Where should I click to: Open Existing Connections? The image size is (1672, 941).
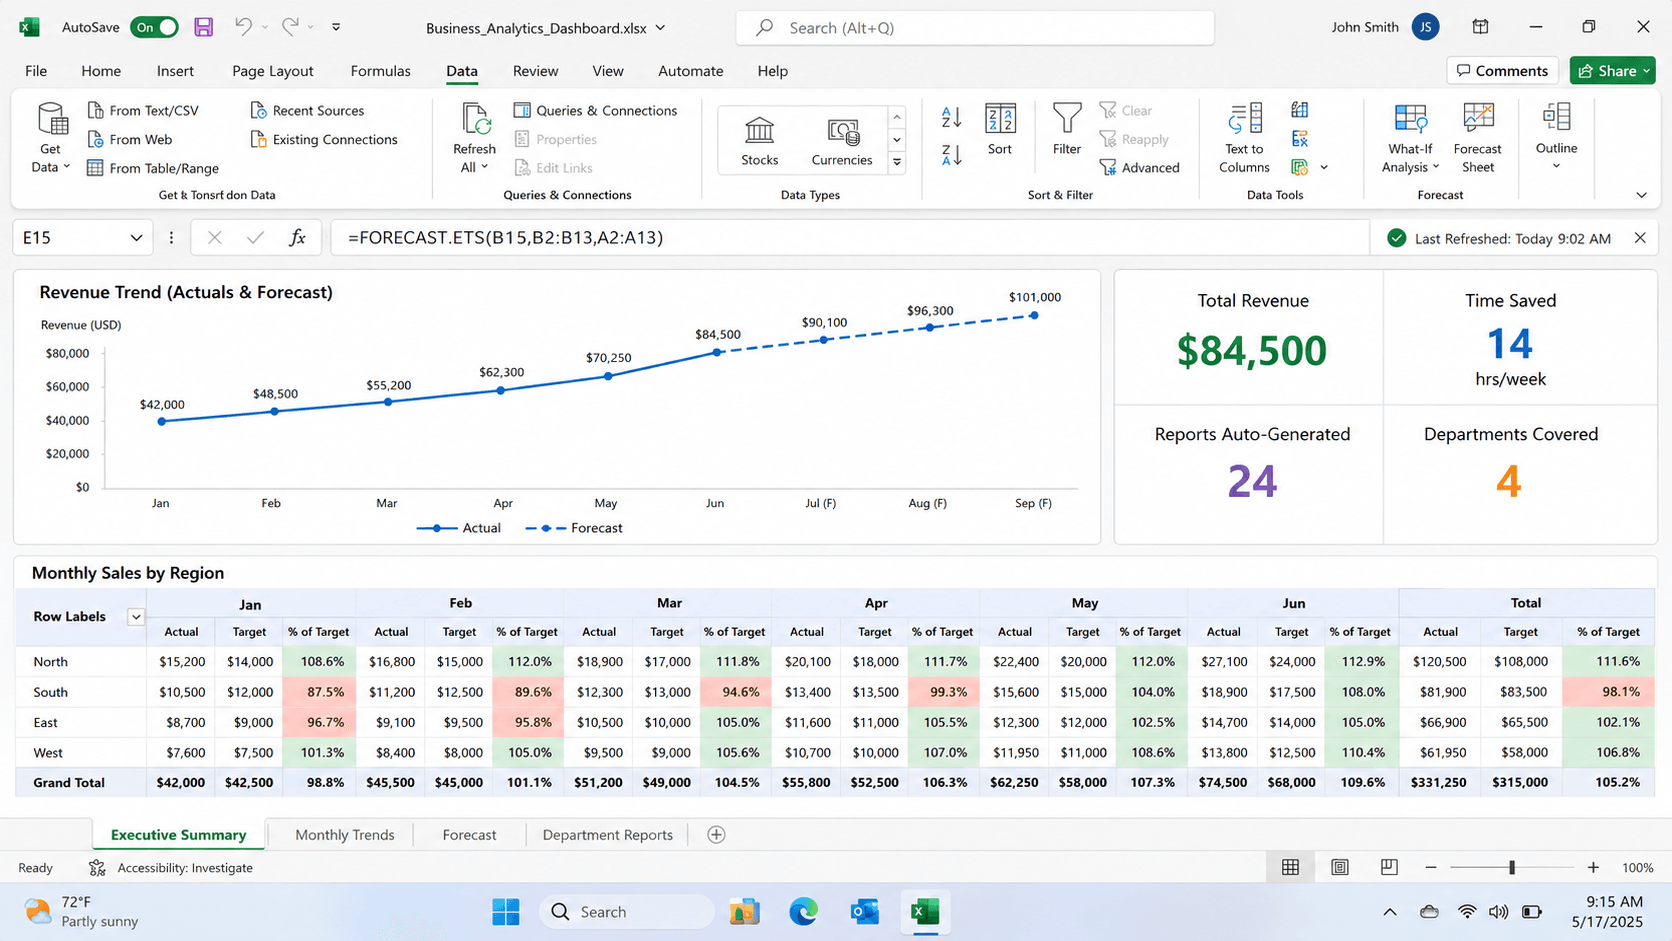(324, 139)
